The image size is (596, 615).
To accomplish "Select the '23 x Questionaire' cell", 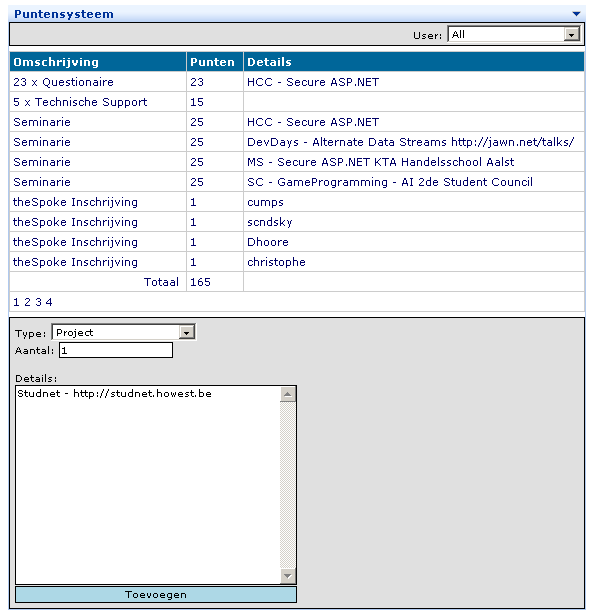I will (x=98, y=82).
